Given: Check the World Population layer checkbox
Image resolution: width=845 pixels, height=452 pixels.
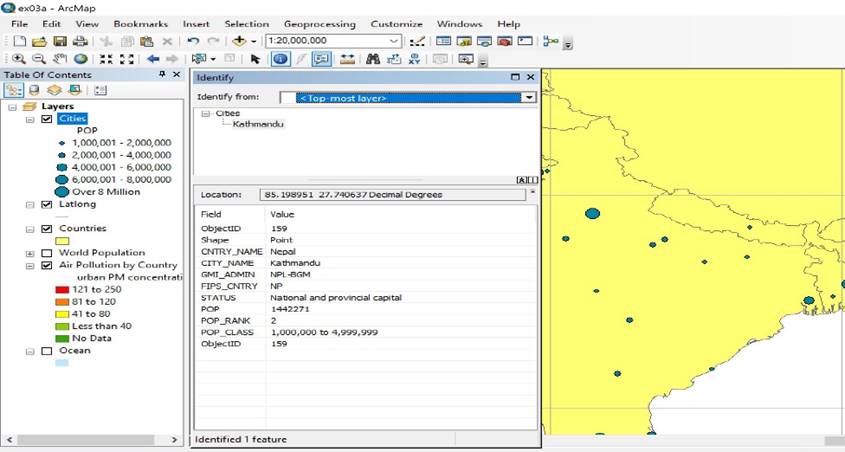Looking at the screenshot, I should click(47, 253).
